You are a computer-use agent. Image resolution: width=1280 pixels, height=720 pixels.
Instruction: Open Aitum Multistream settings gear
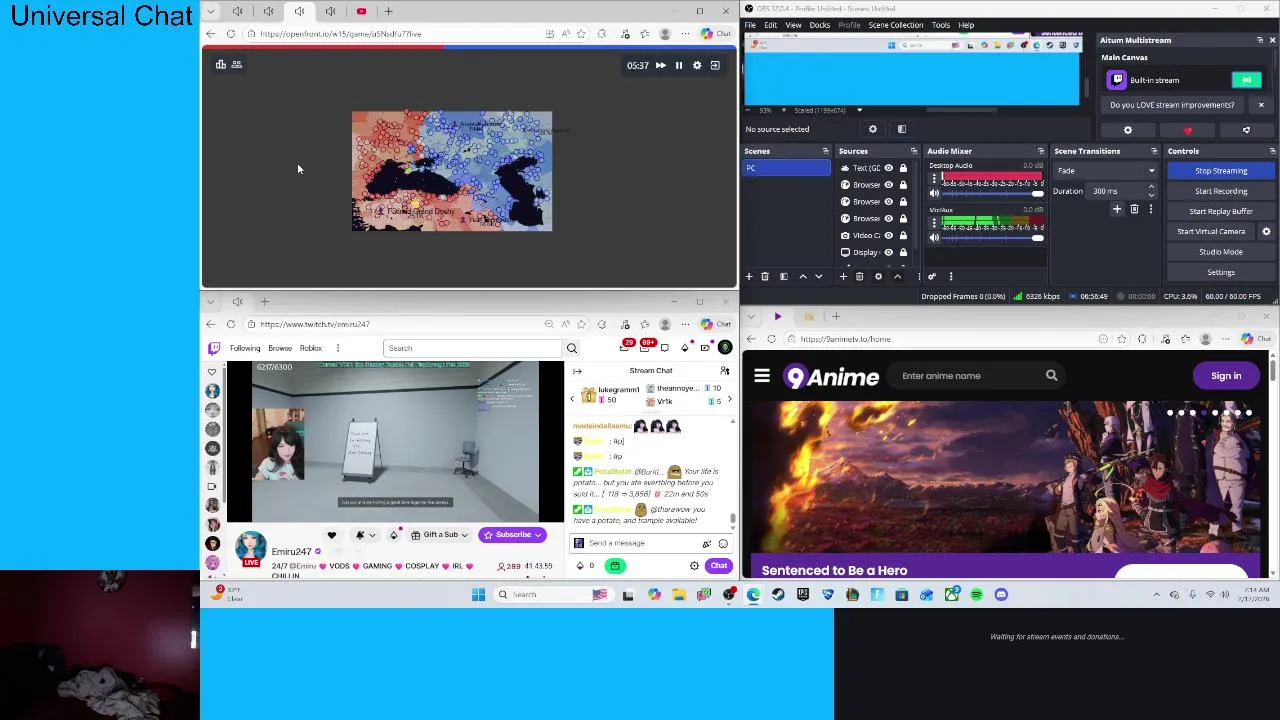1128,131
